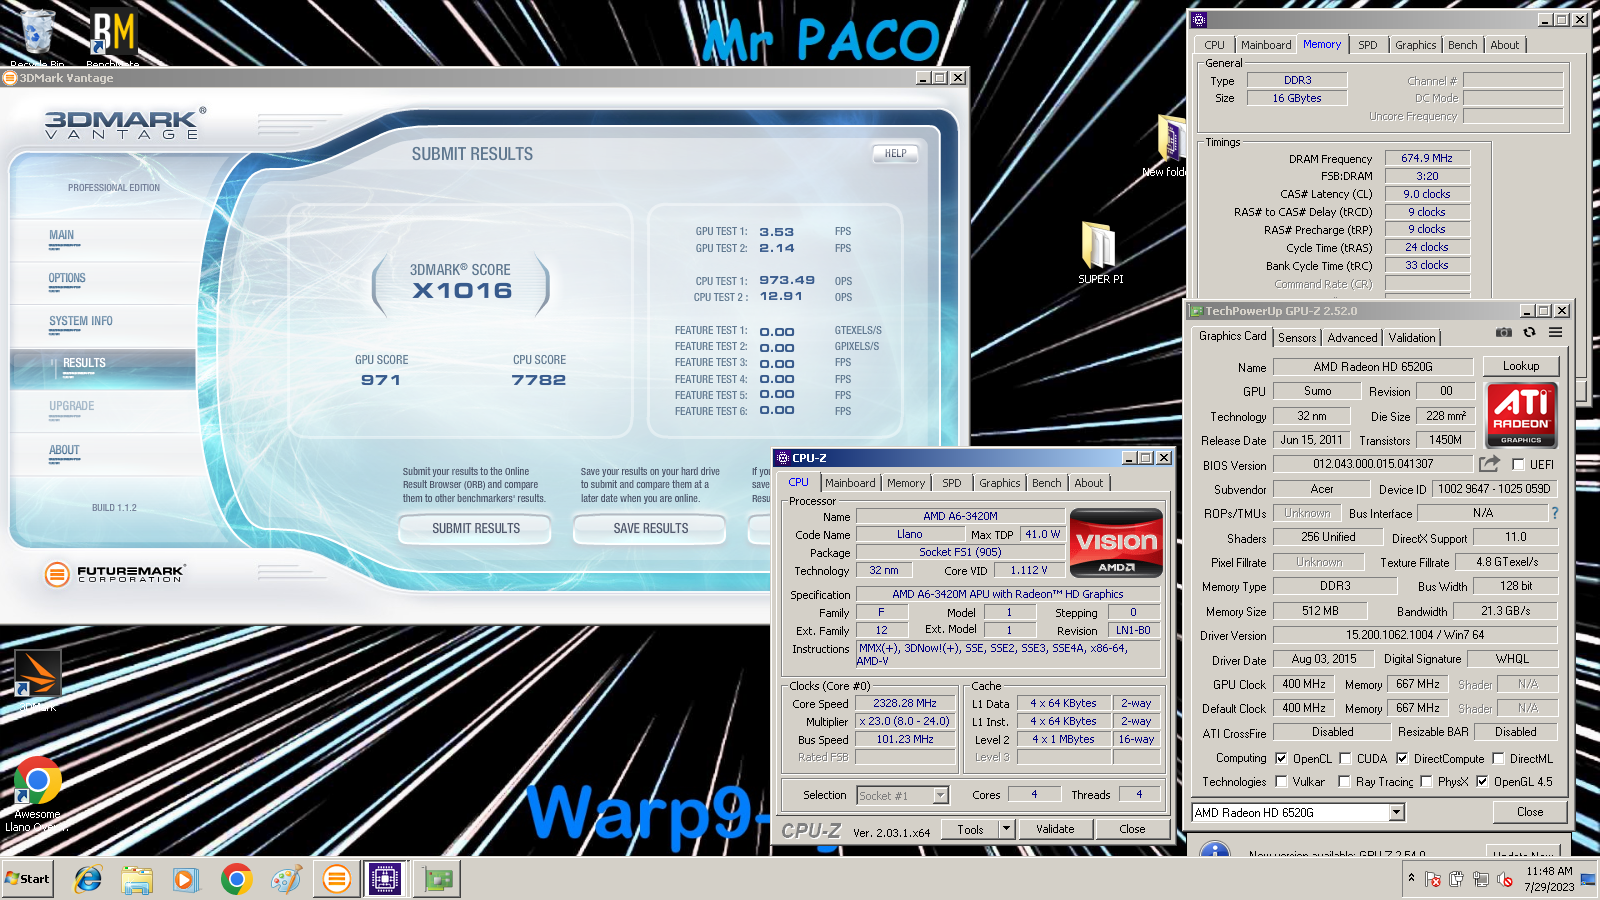
Task: Click the ATI Radeon Graphics logo
Action: click(x=1521, y=415)
